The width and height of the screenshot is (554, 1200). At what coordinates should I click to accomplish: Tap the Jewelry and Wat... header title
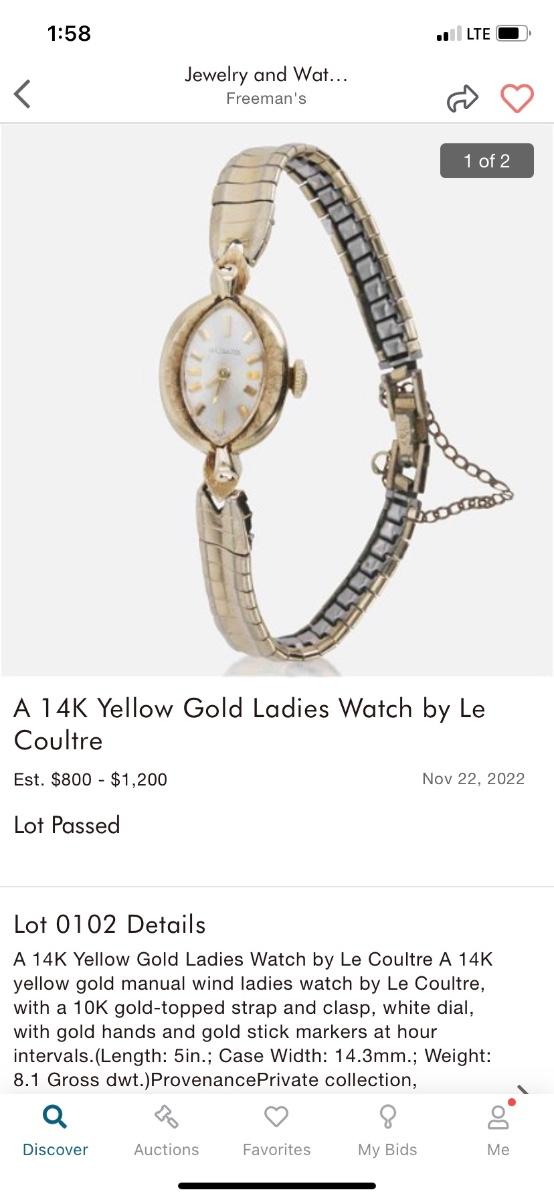point(266,74)
